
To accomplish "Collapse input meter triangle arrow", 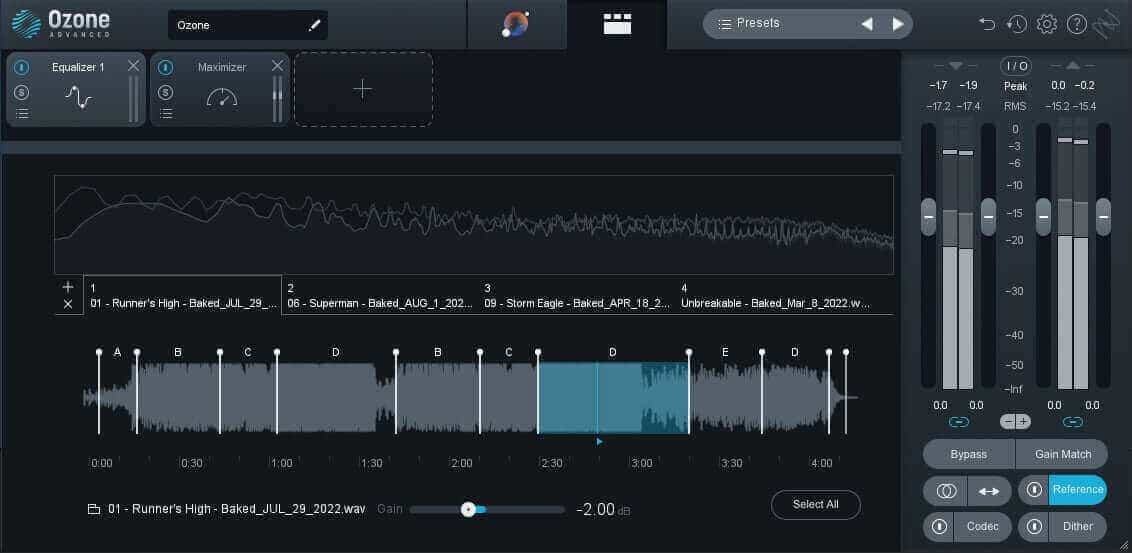I will tap(957, 66).
